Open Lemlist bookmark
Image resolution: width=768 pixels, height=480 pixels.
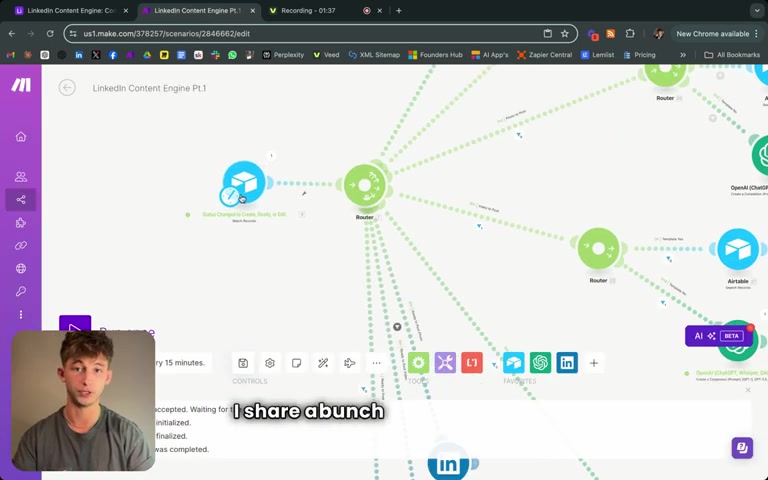coord(598,55)
